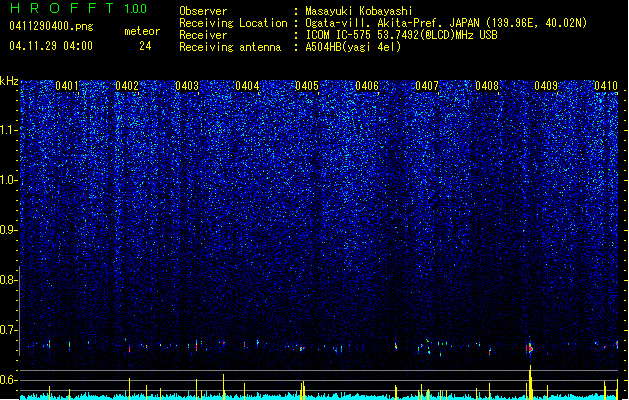The image size is (629, 400).
Task: Click the HROFFT 1.0.0 title text
Action: 79,8
